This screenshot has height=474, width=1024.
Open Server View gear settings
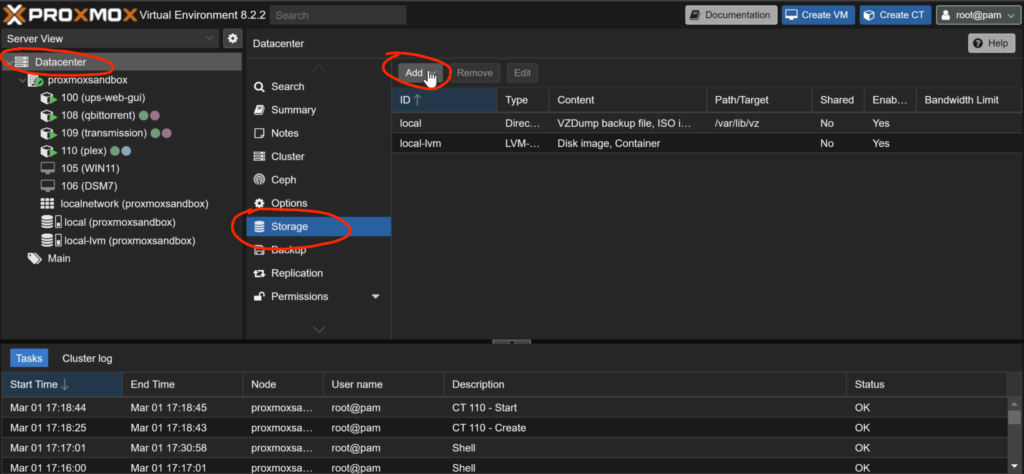(232, 39)
